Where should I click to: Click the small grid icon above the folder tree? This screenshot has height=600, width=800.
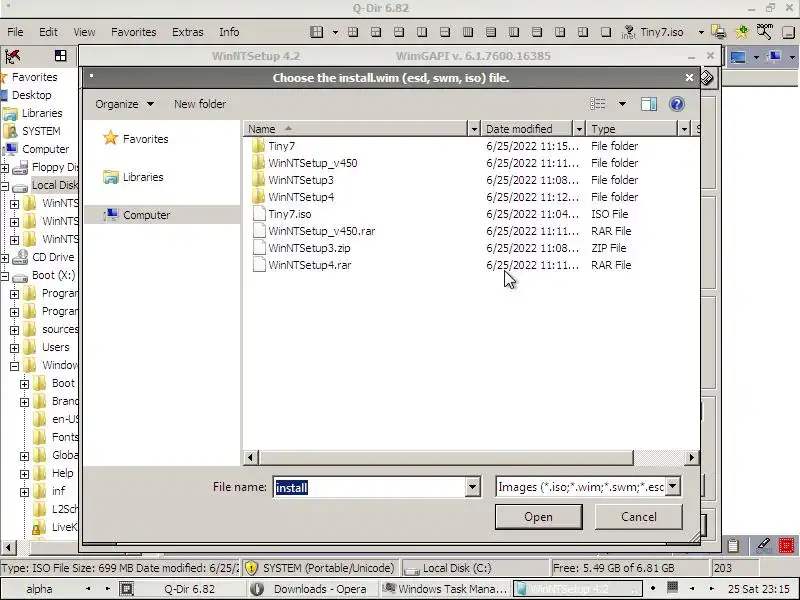tap(60, 56)
